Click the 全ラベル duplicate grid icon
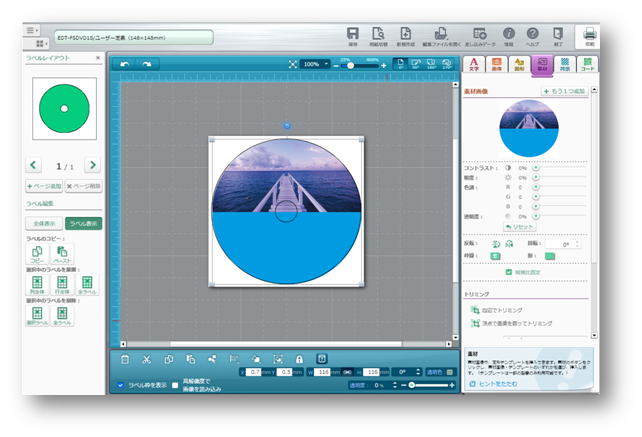Image resolution: width=642 pixels, height=437 pixels. coord(87,285)
